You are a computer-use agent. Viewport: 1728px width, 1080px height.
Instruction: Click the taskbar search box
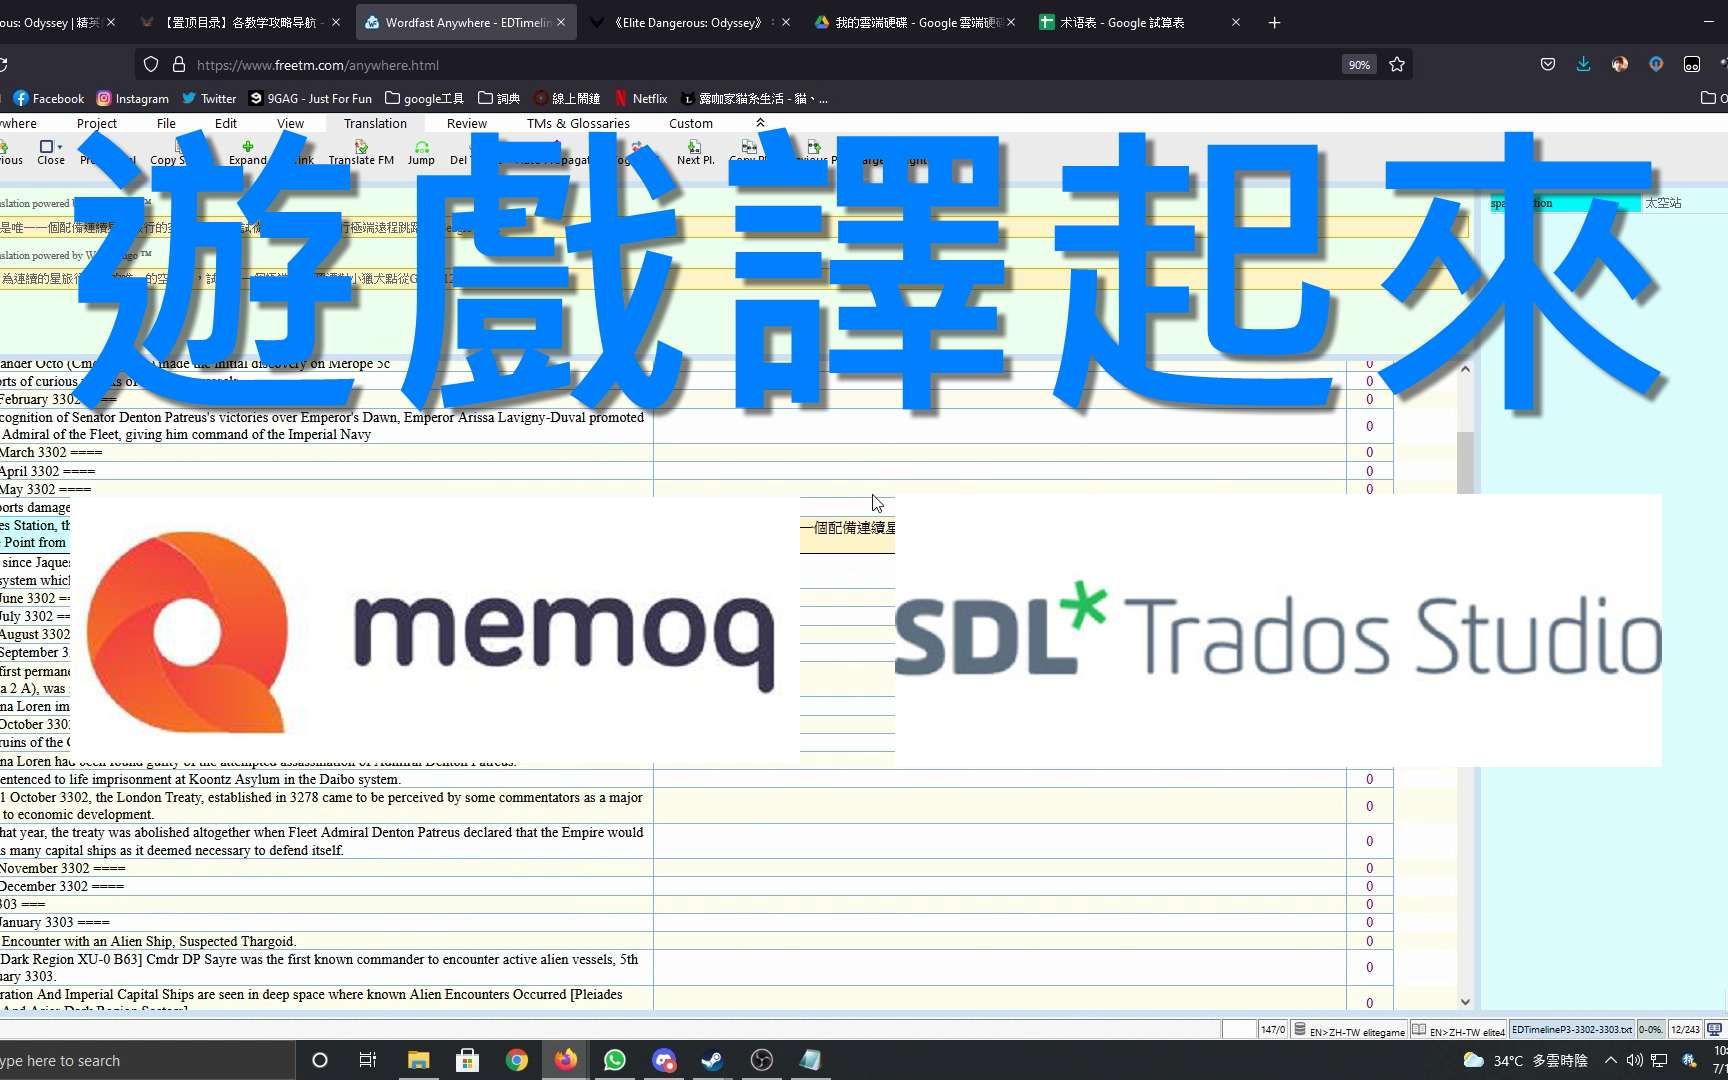(147, 1060)
